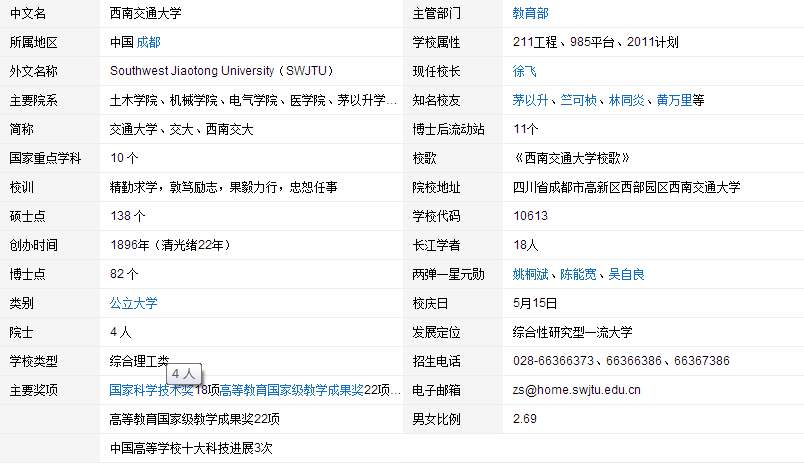The width and height of the screenshot is (804, 464).
Task: Click the 中国高等学校十大科技进展3次 text
Action: [191, 448]
